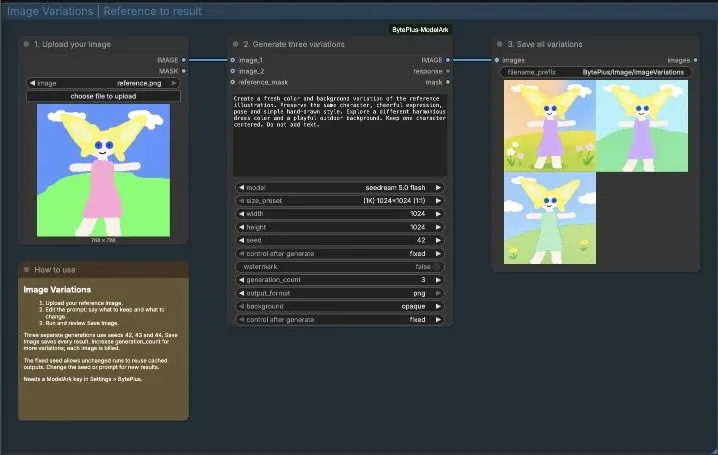Image resolution: width=718 pixels, height=455 pixels.
Task: Click the "1. Upload your image" node title
Action: [72, 44]
